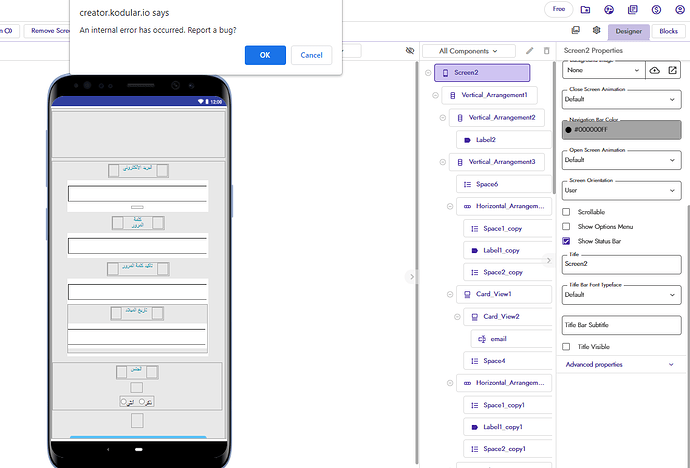
Task: Open the project settings gear icon
Action: point(597,32)
